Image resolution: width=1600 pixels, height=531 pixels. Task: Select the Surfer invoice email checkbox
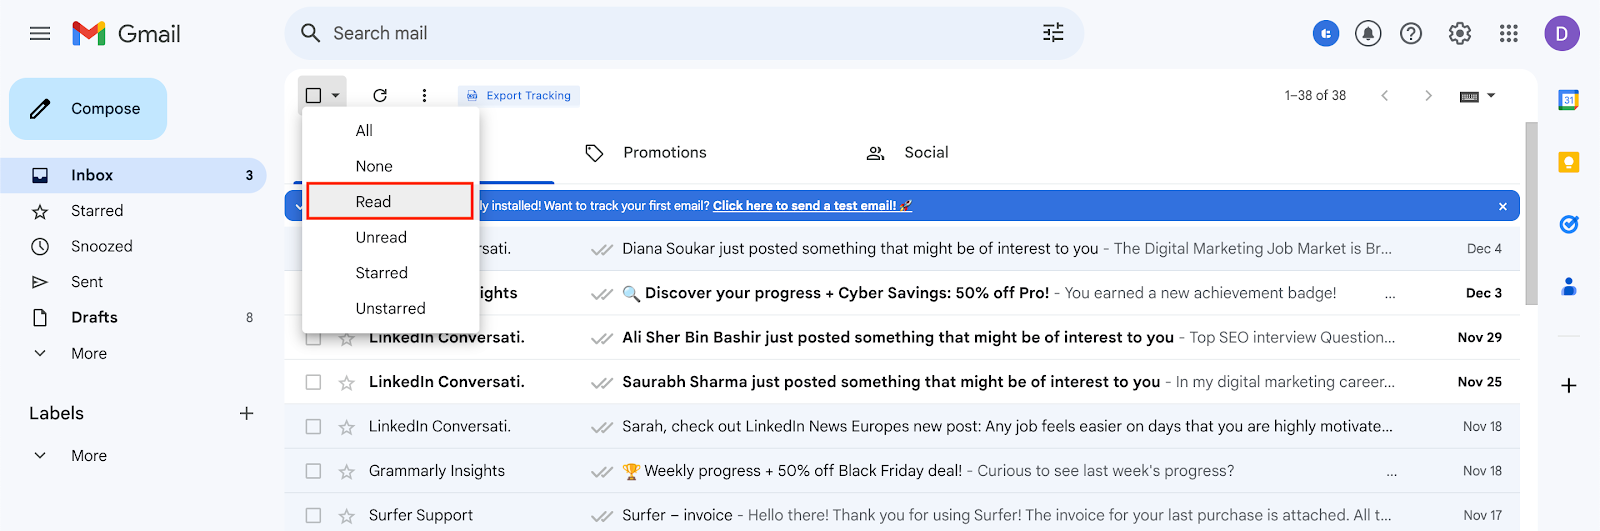click(x=314, y=515)
